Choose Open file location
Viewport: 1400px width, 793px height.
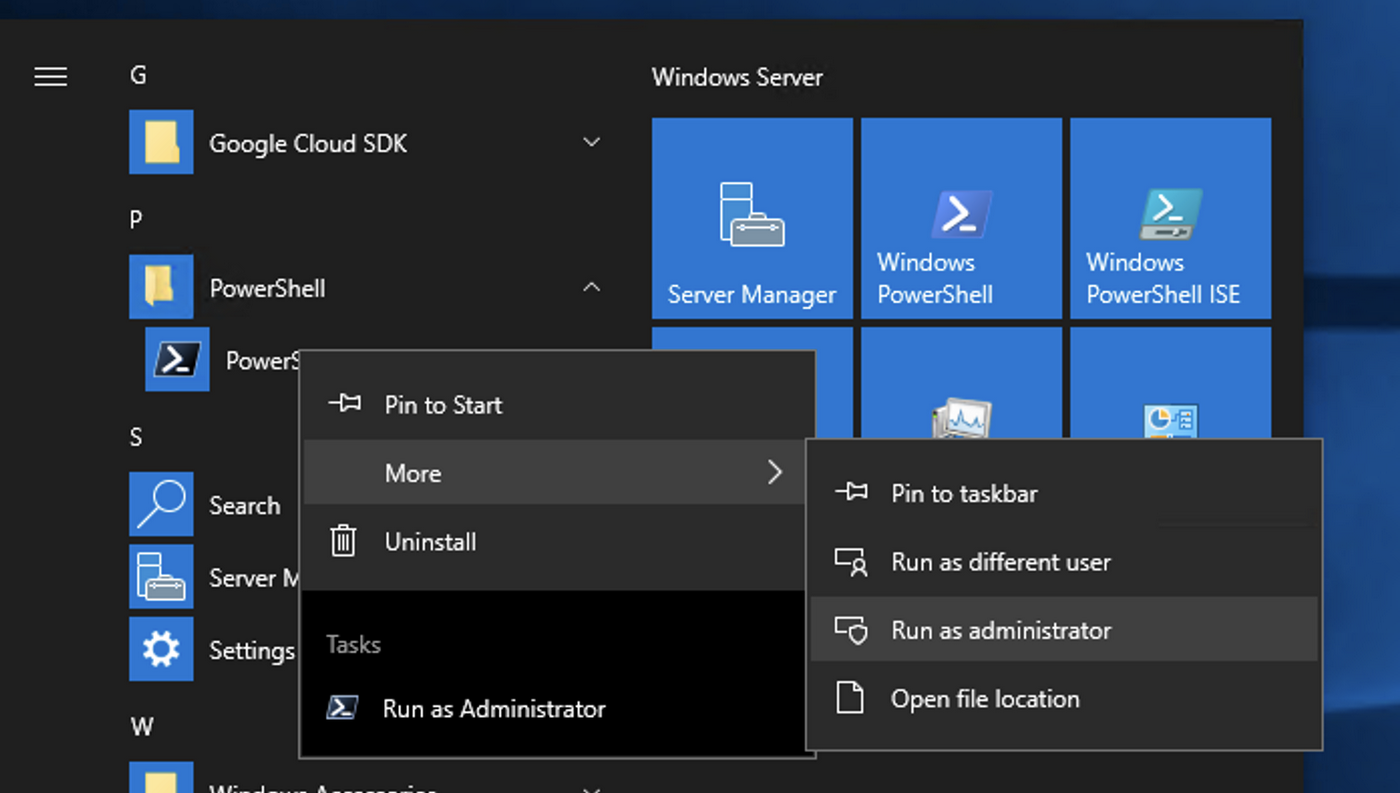coord(1064,698)
